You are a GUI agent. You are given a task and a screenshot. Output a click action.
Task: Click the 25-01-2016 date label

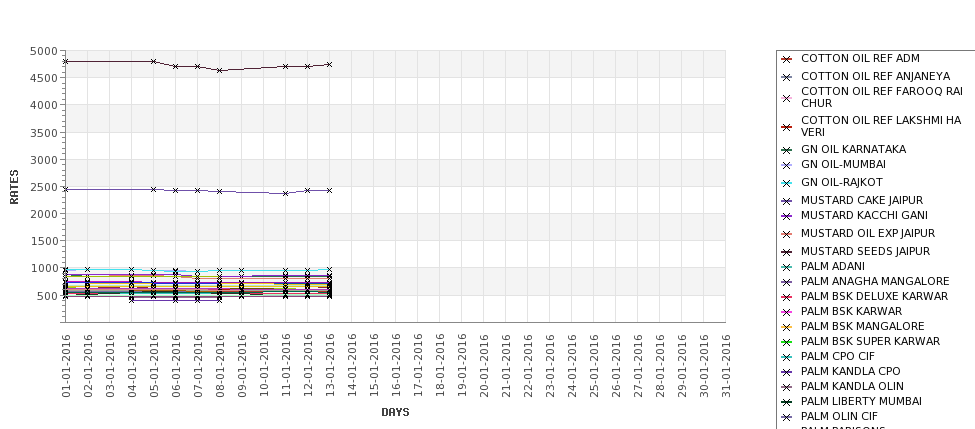[594, 366]
